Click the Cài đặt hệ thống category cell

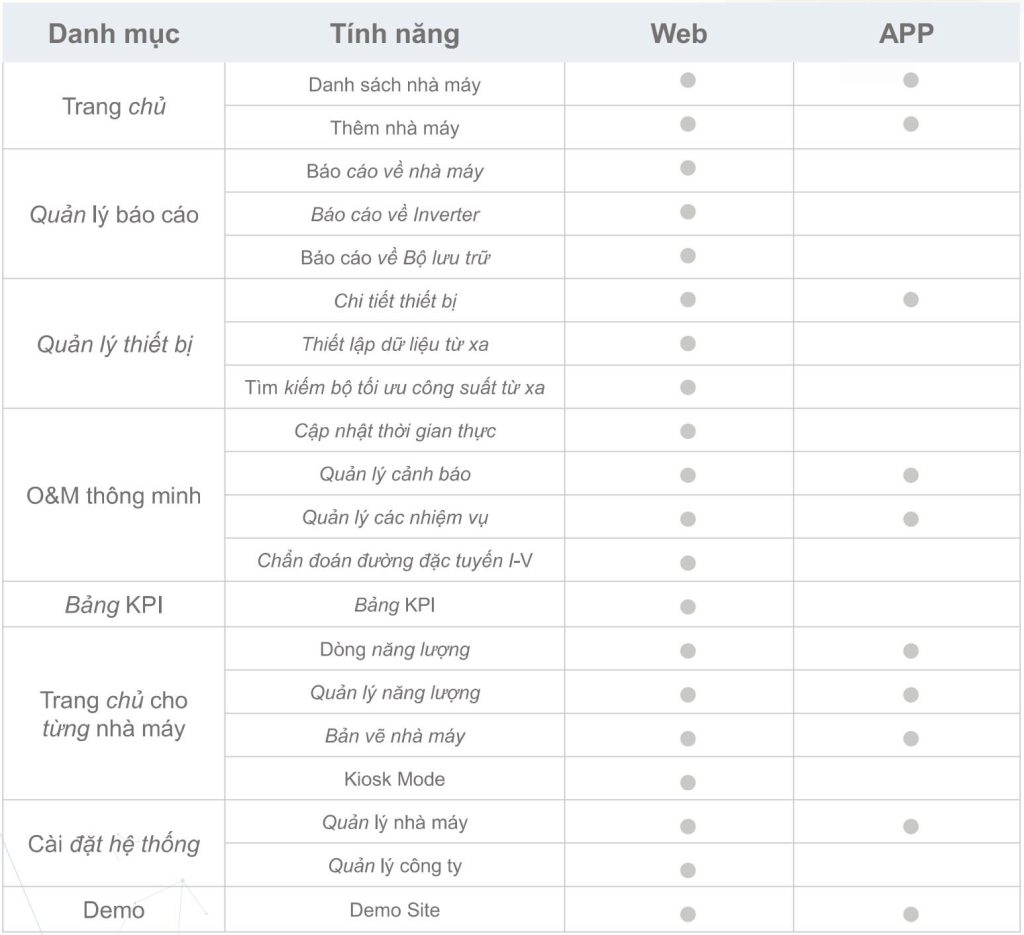[114, 844]
